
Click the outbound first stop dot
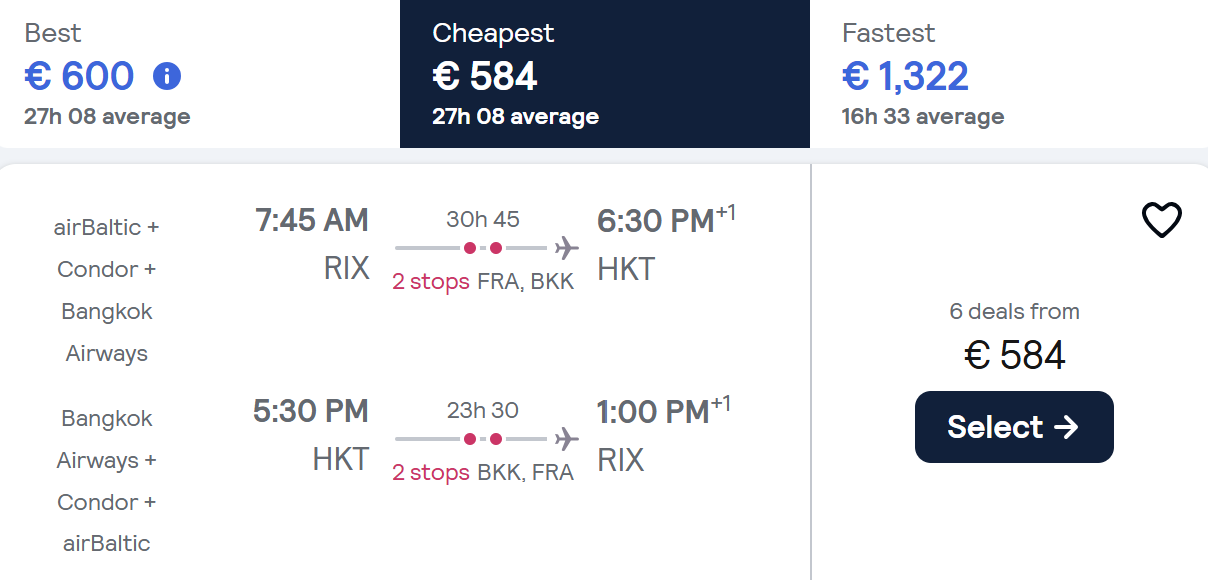470,247
